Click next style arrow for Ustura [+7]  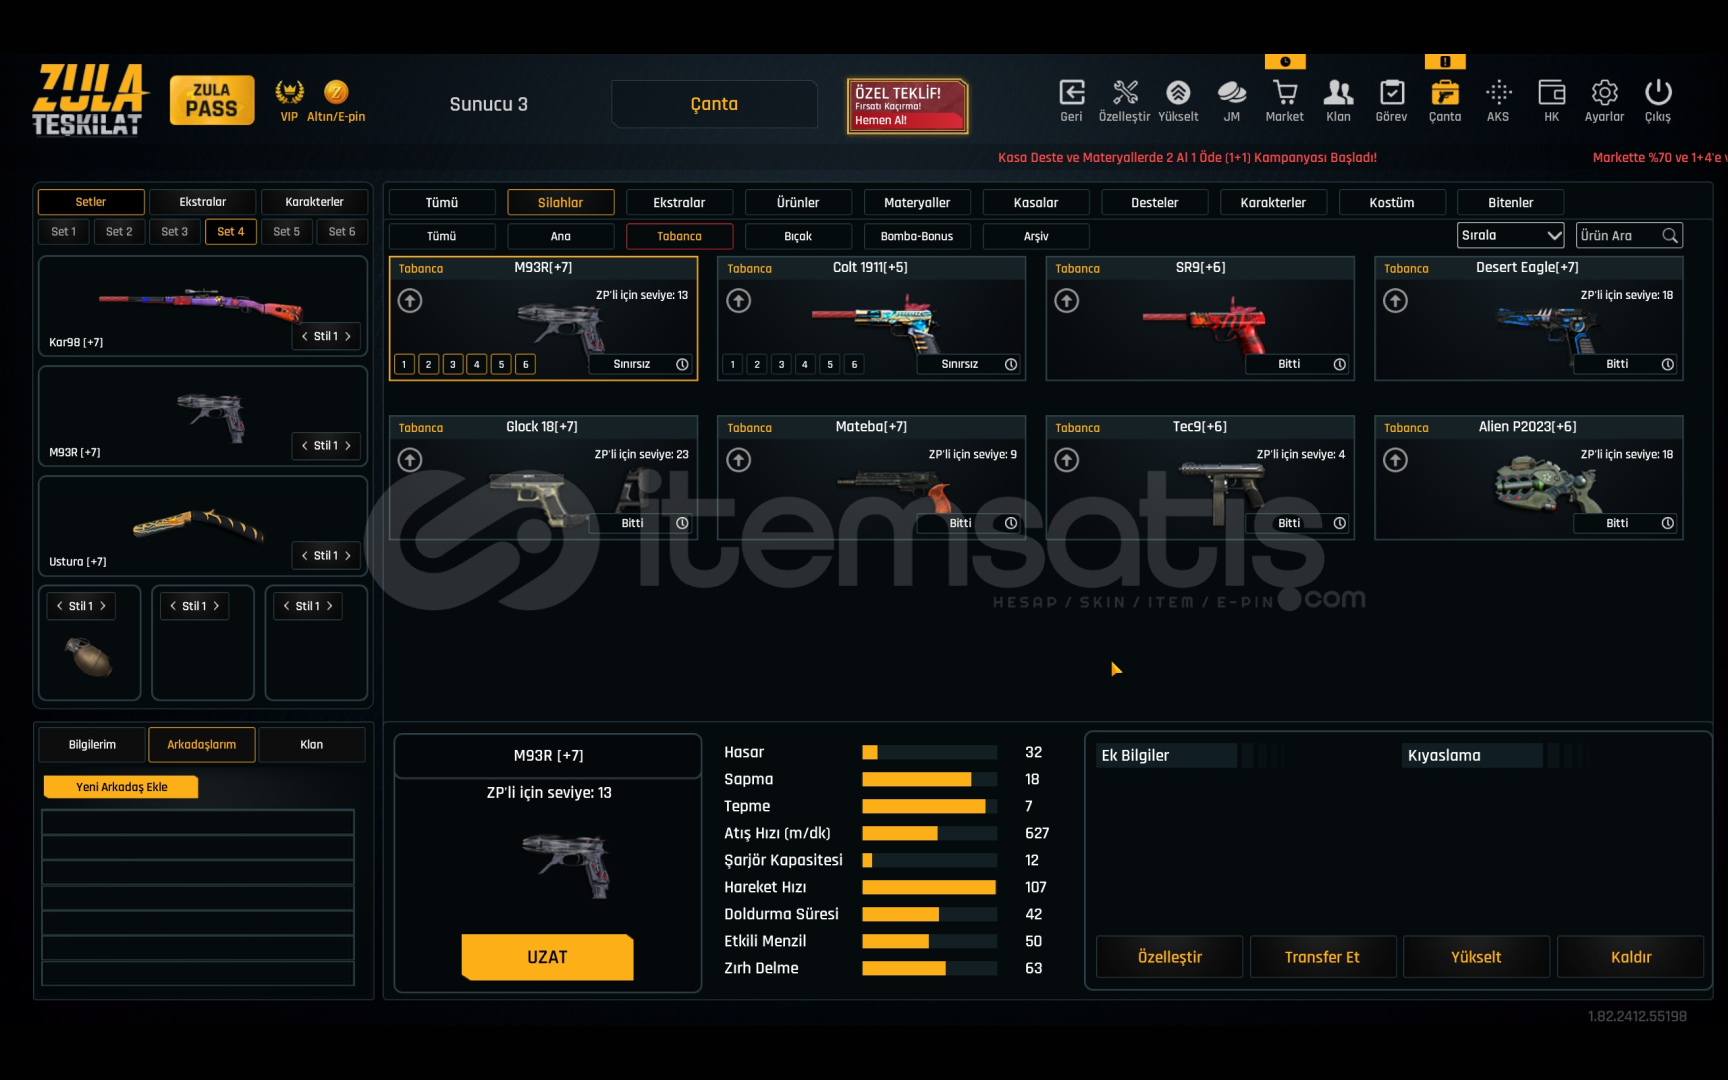[x=348, y=555]
